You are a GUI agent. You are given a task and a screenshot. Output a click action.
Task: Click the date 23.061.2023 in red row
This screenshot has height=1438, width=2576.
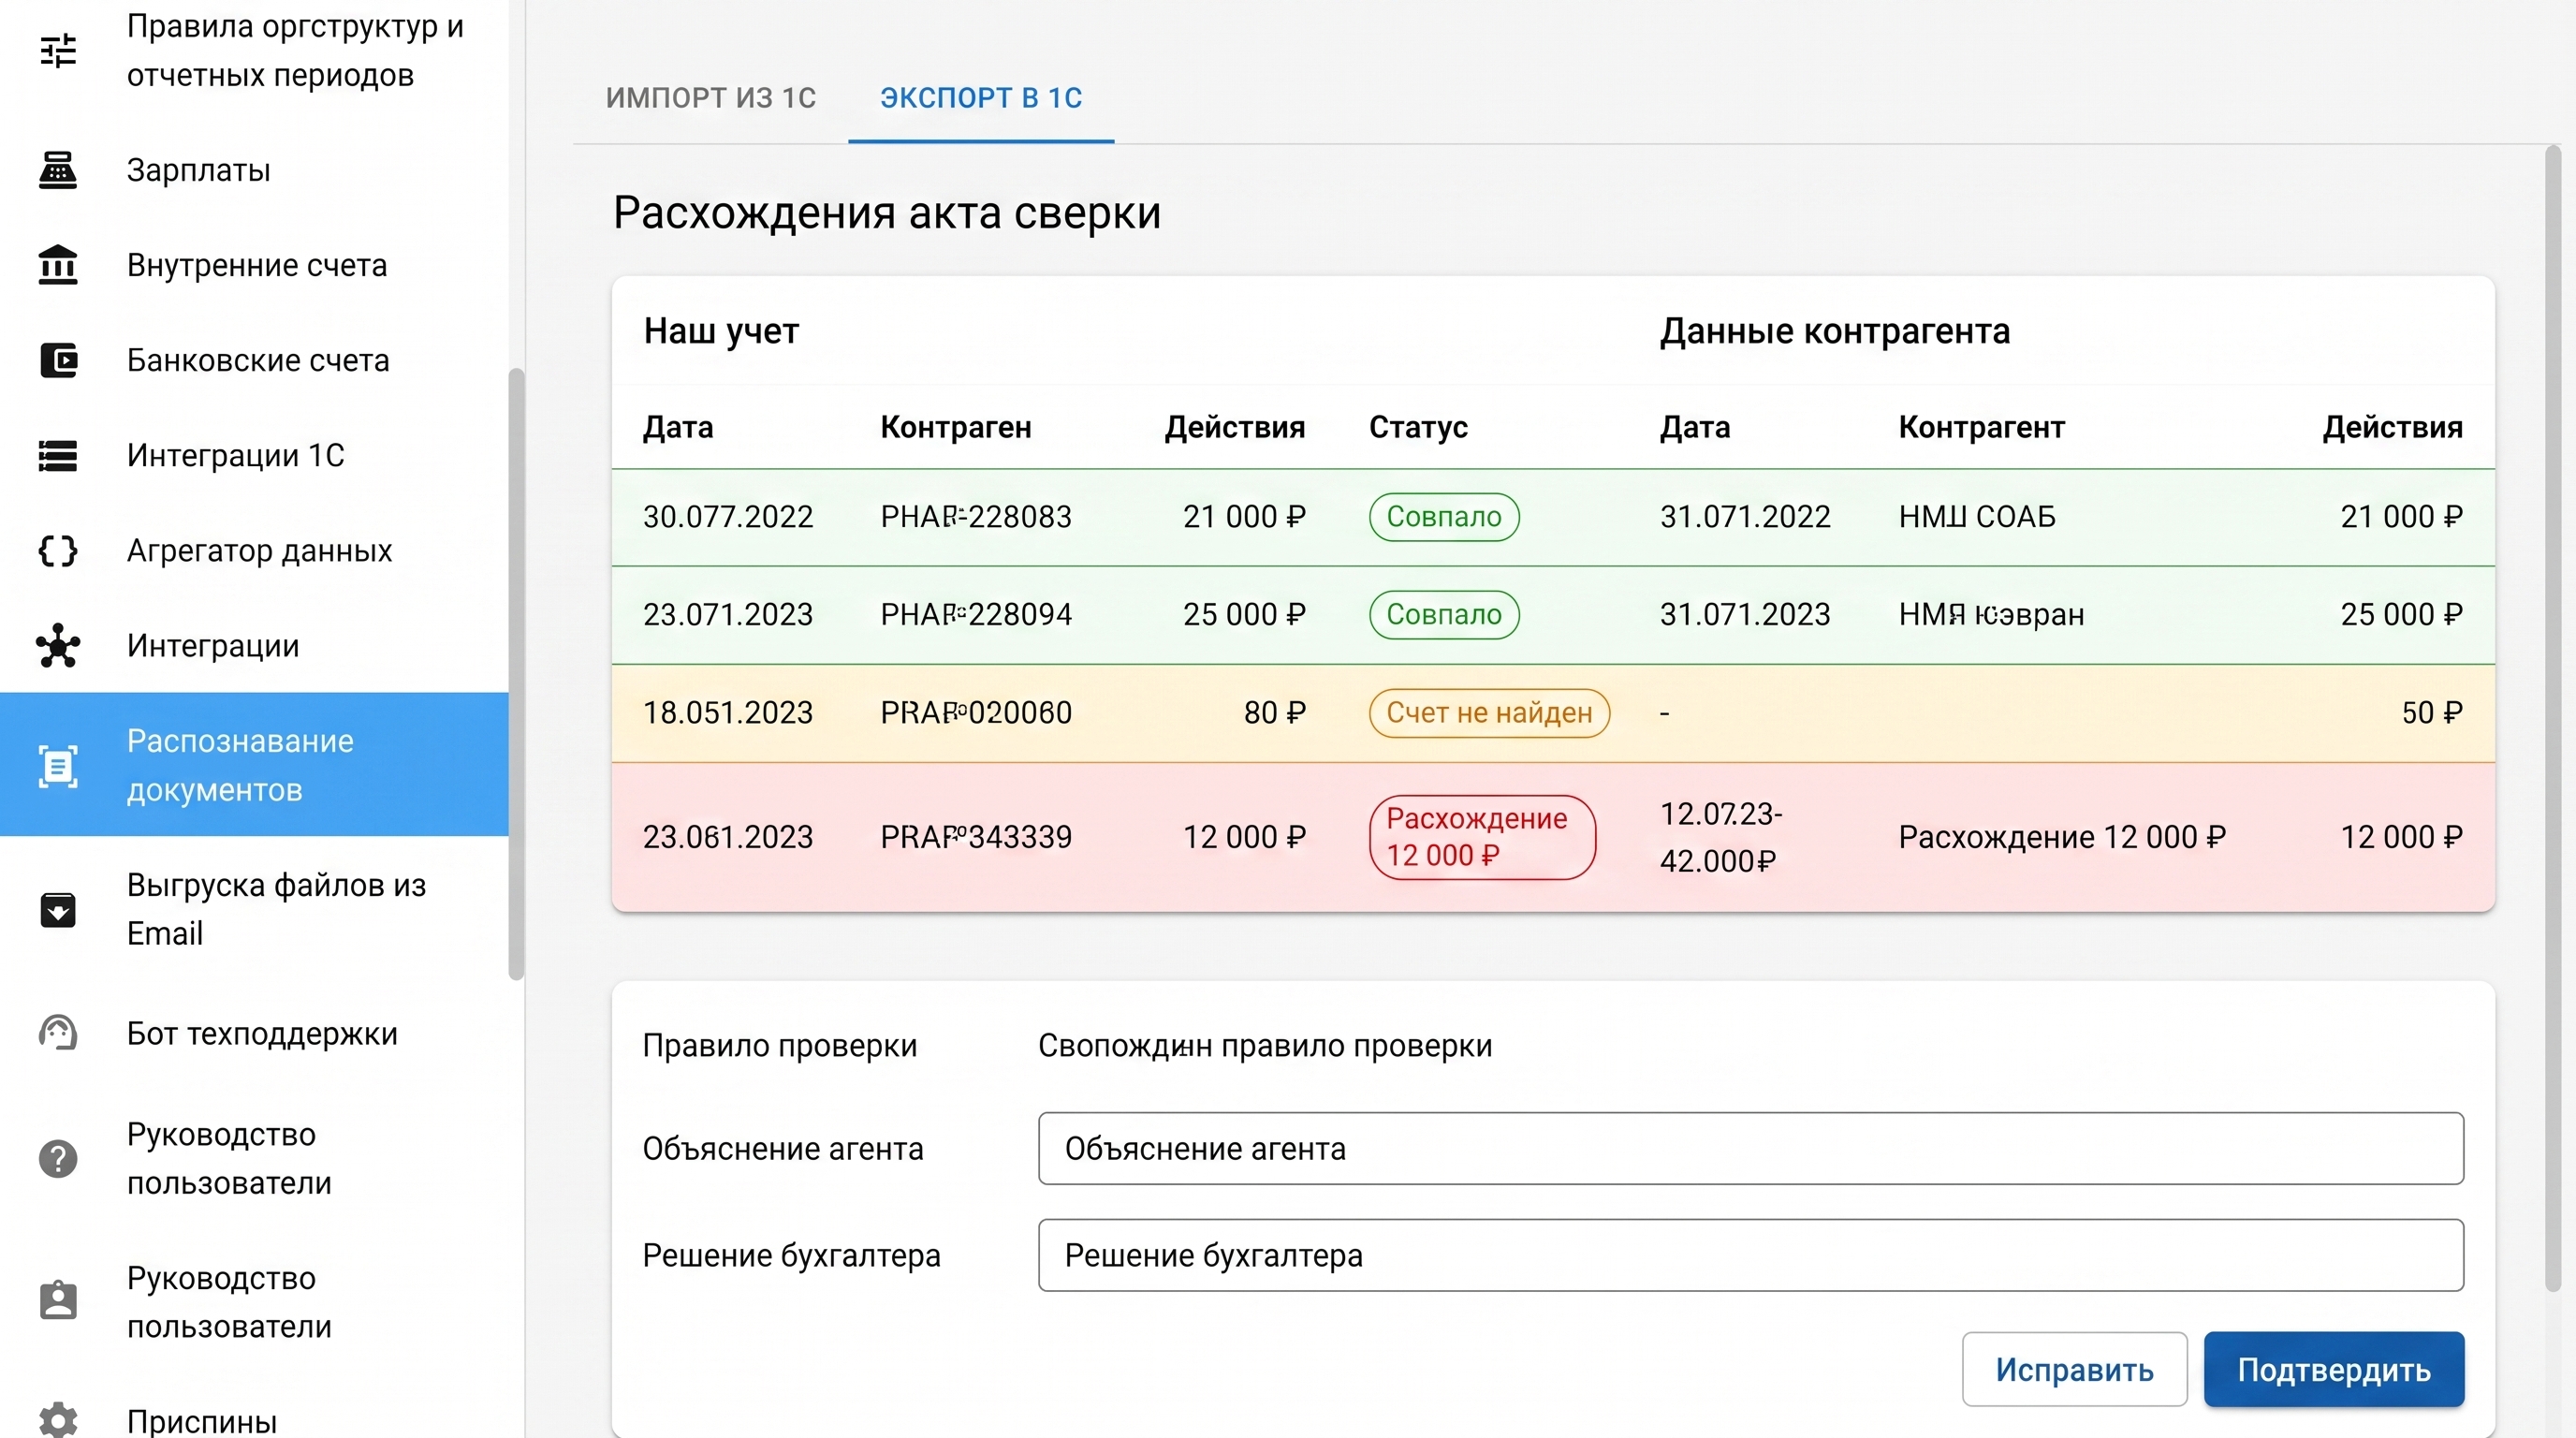(x=727, y=837)
